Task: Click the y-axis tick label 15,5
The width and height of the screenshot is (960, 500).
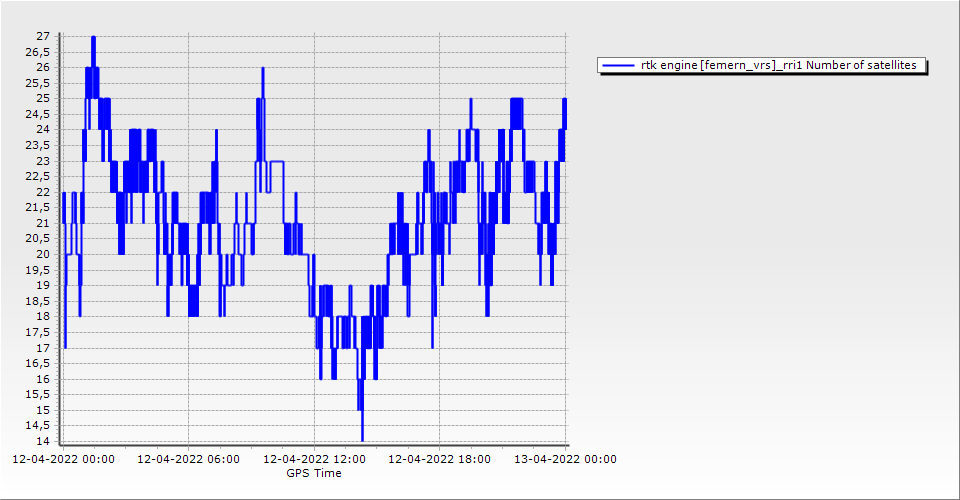Action: [40, 395]
